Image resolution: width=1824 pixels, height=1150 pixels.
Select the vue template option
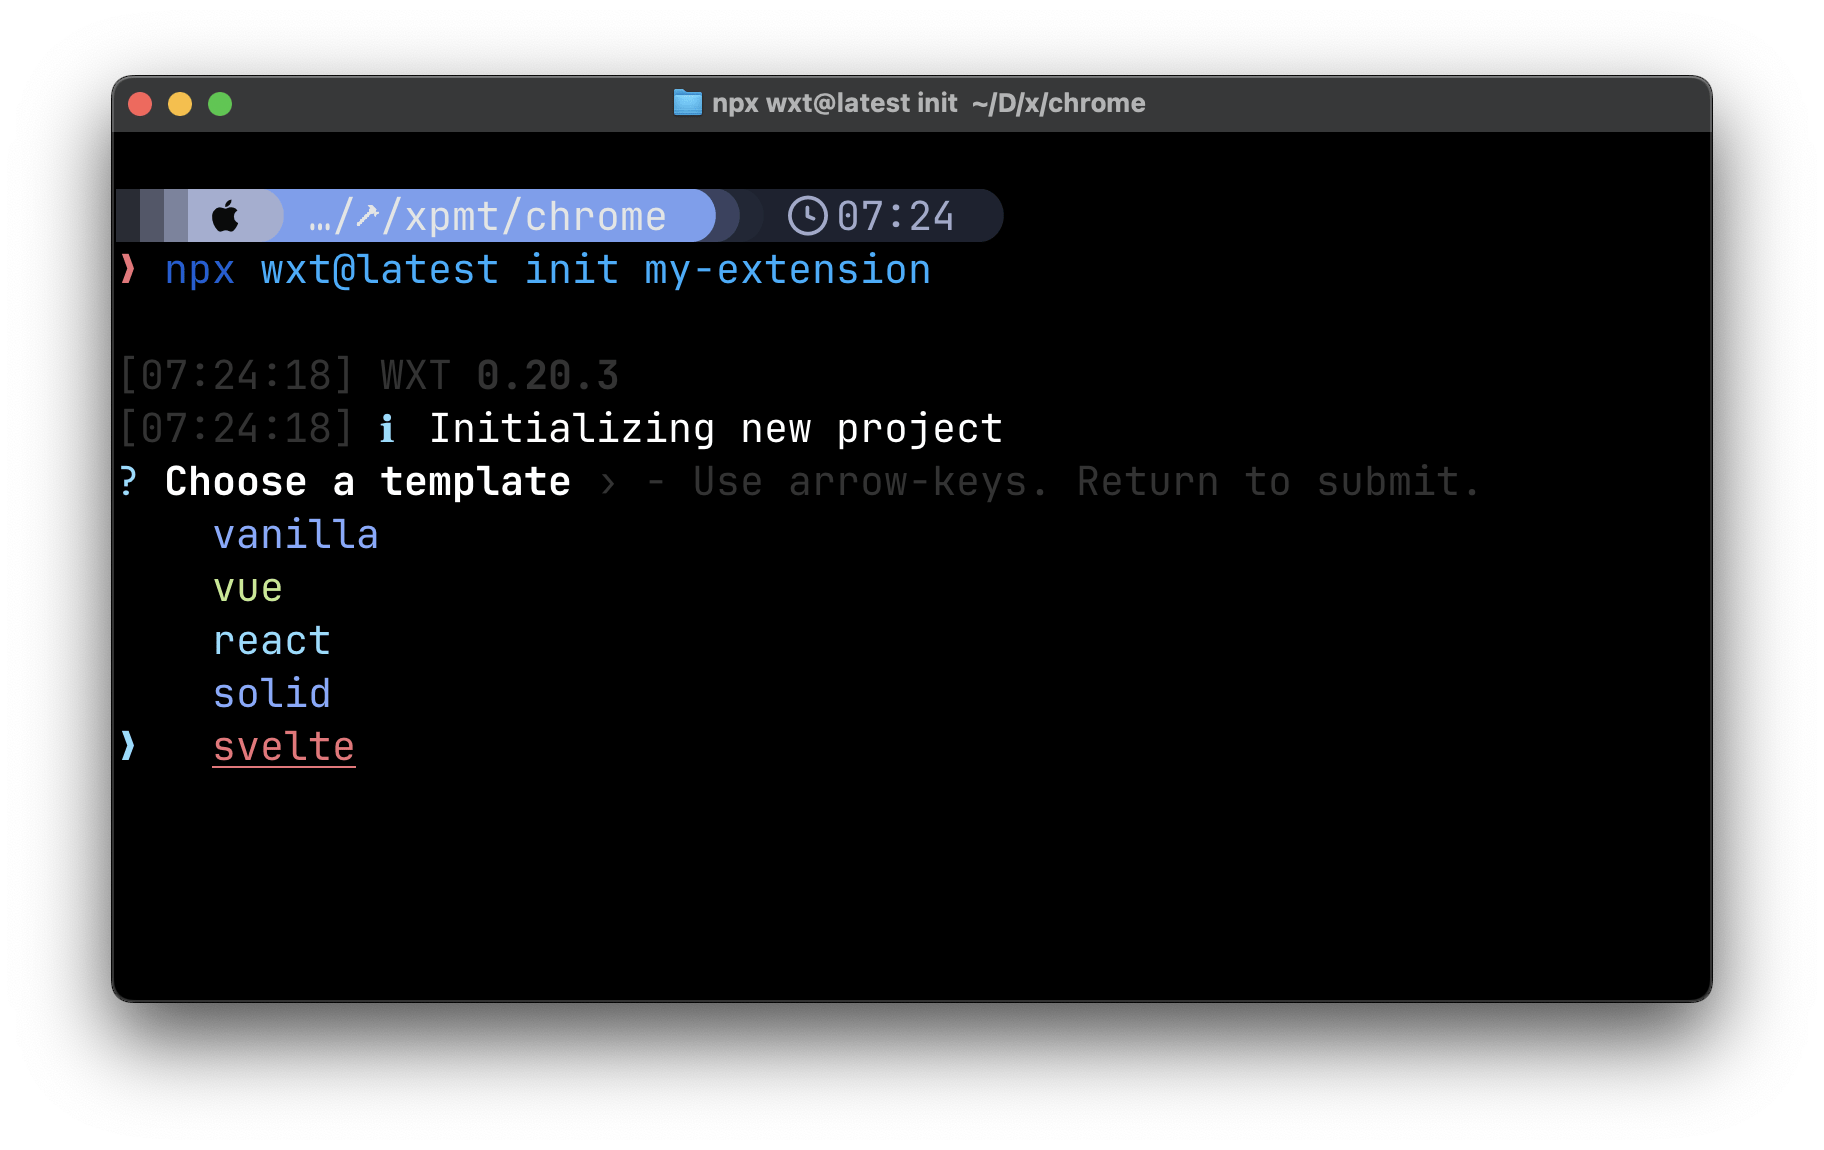[x=248, y=588]
